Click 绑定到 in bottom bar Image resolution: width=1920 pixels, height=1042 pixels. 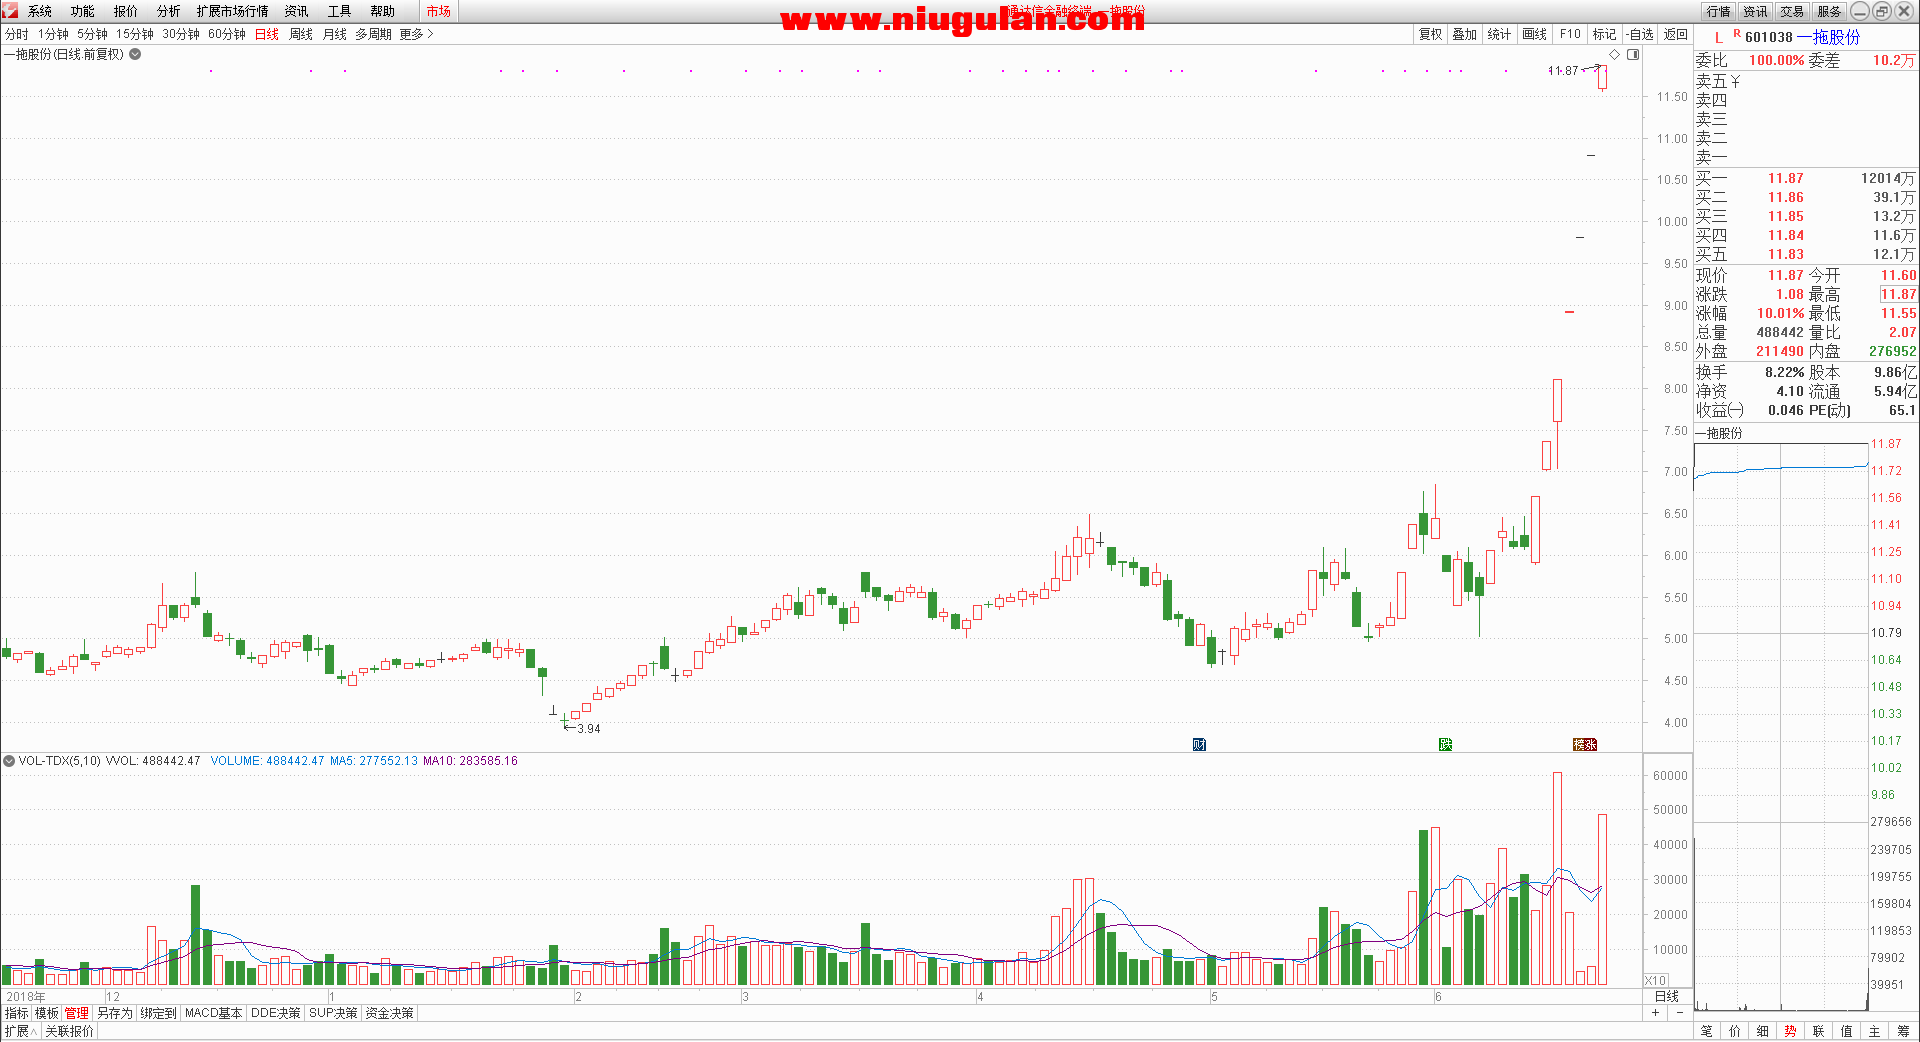(x=158, y=1013)
